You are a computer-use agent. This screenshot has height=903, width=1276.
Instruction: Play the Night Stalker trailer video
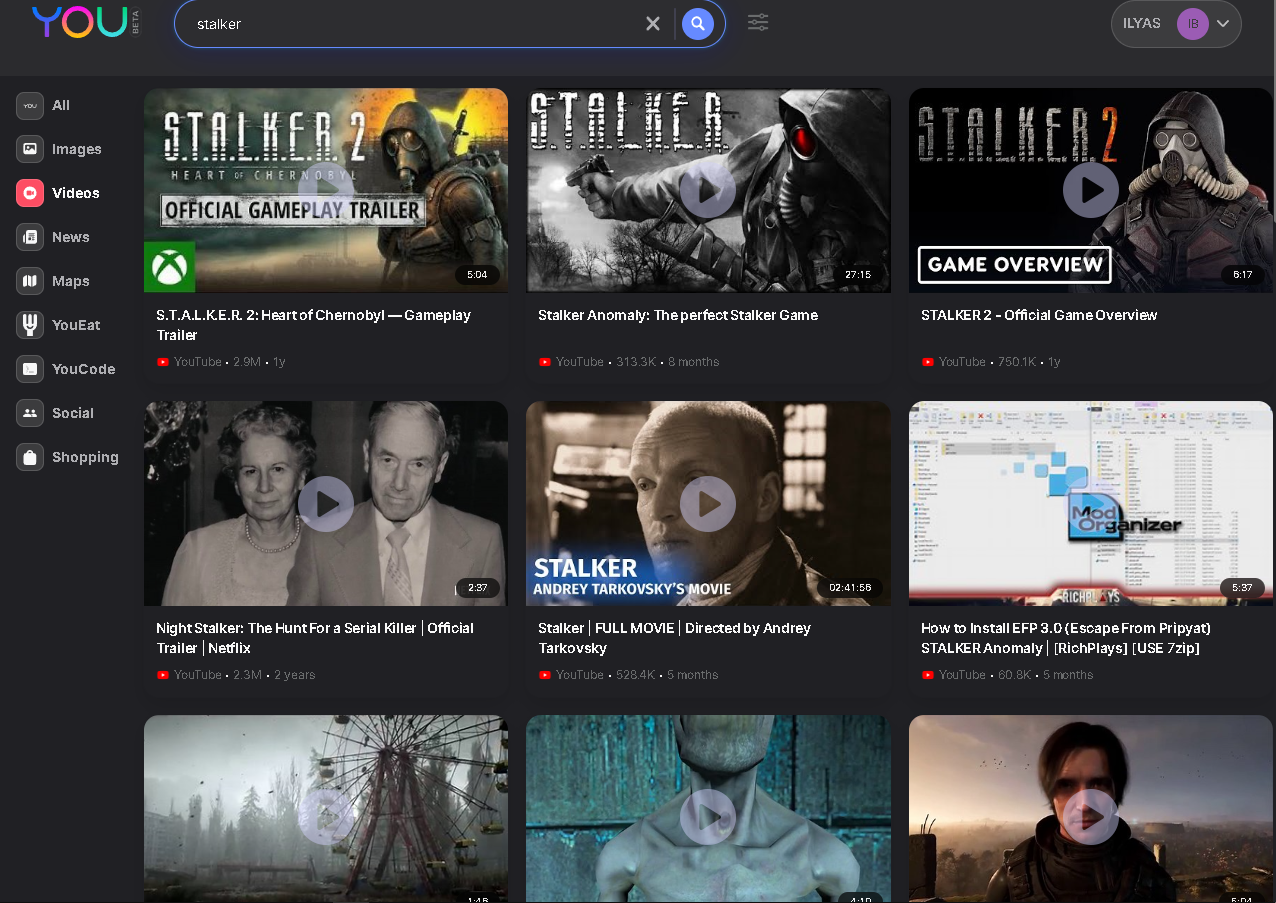click(326, 503)
